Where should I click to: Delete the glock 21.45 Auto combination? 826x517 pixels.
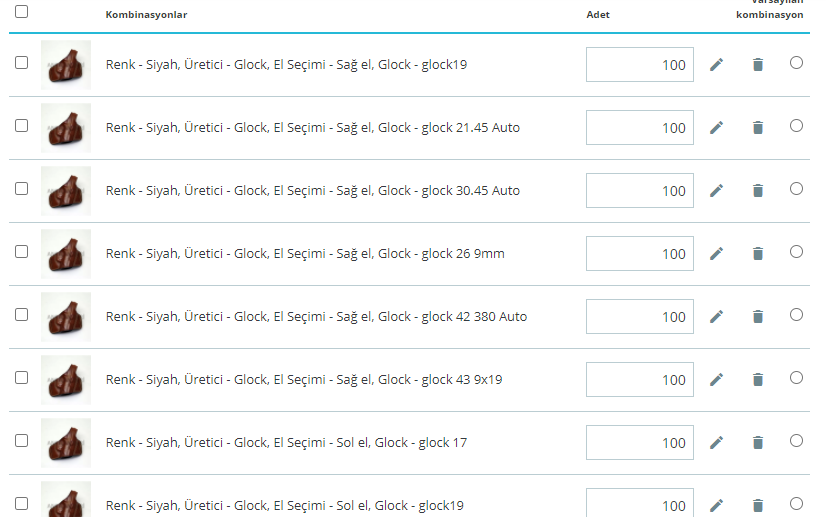758,128
